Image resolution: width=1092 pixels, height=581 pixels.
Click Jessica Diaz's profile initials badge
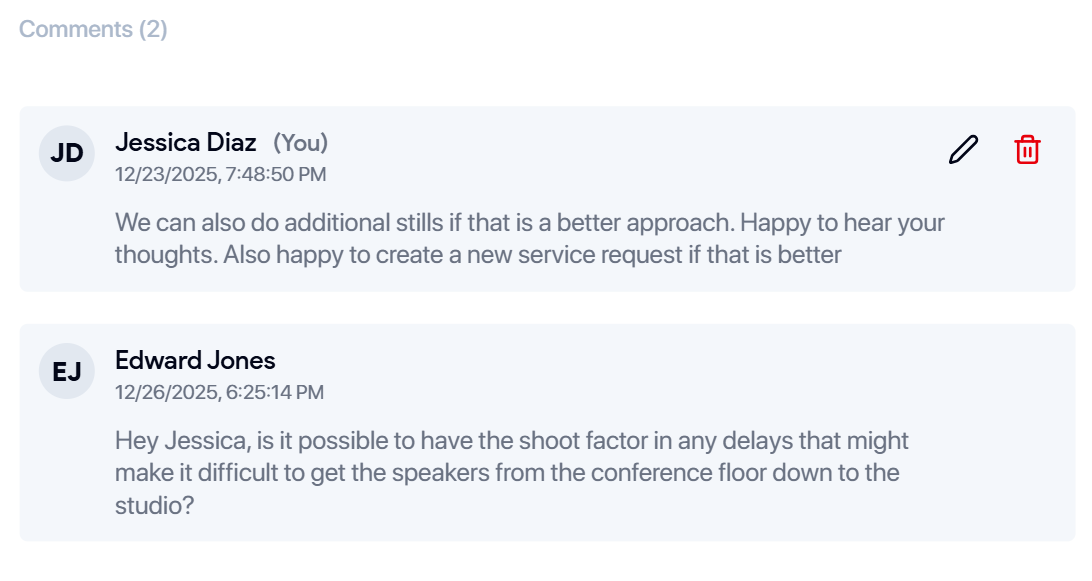66,154
